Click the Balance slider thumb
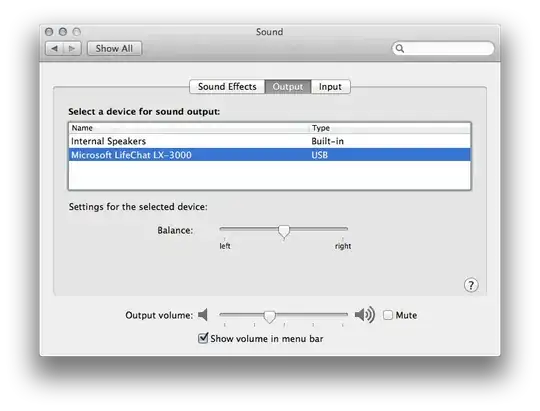This screenshot has width=540, height=411. 284,231
